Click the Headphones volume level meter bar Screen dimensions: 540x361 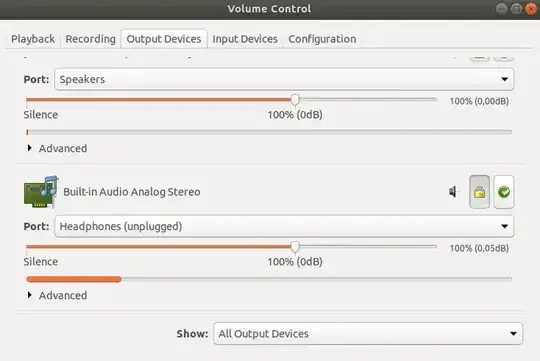click(269, 279)
